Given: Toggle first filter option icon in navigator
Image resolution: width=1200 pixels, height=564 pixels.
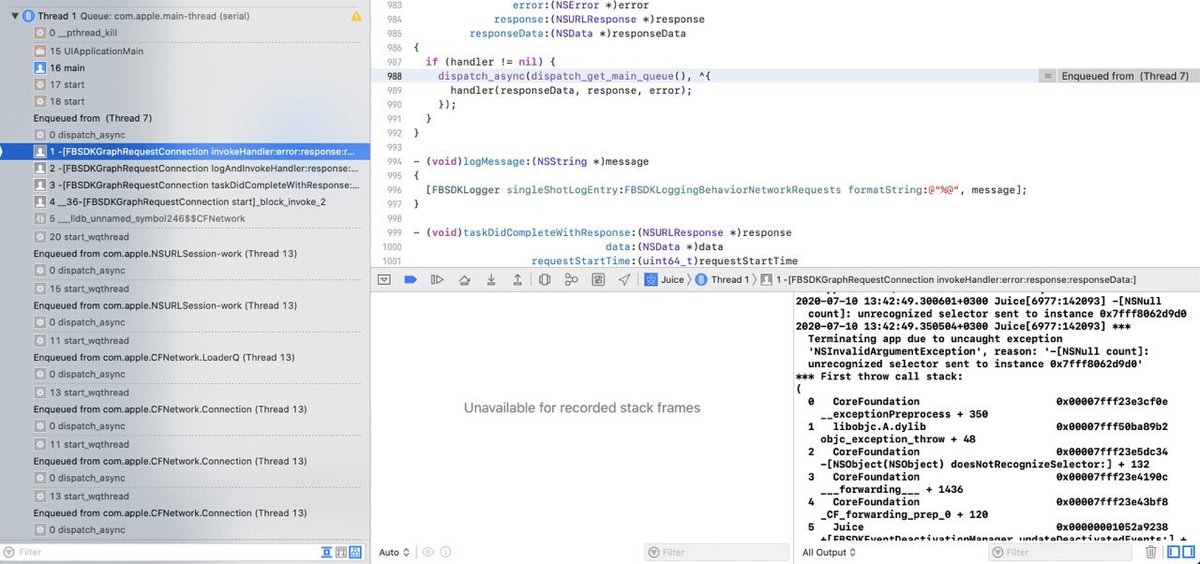Looking at the screenshot, I should click(x=326, y=552).
